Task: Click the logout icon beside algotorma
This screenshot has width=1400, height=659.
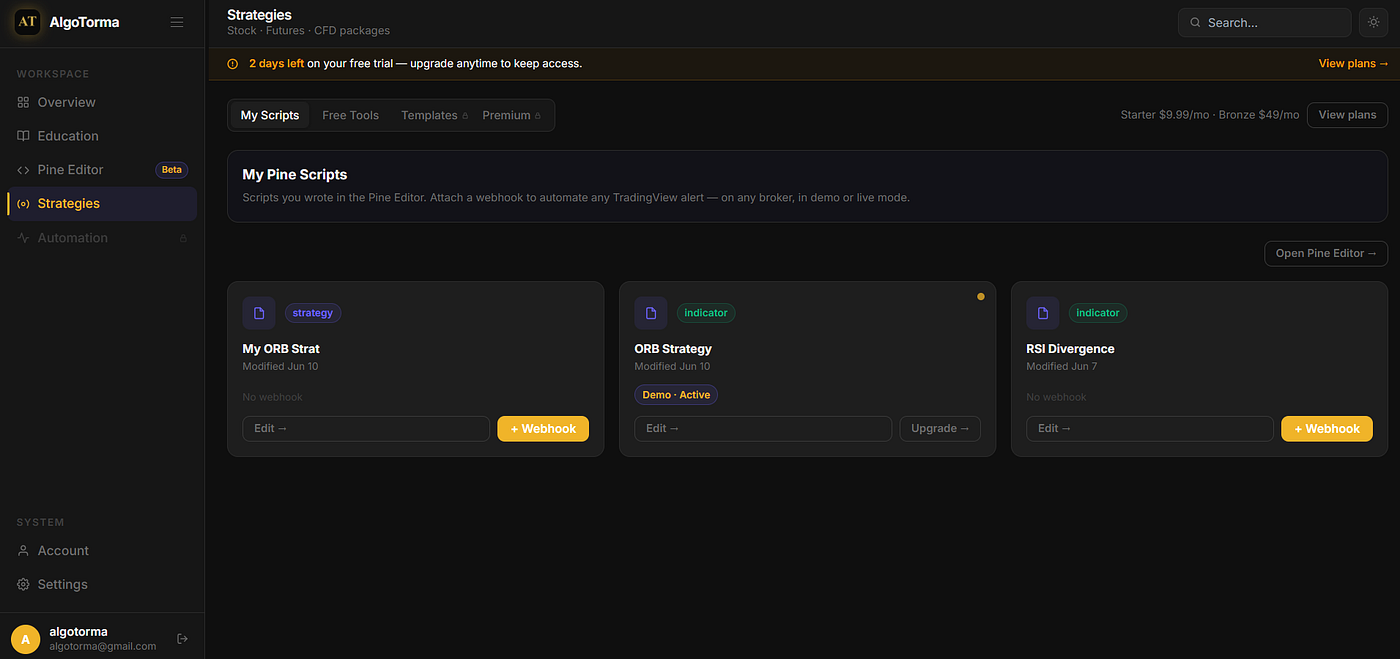Action: pos(182,639)
